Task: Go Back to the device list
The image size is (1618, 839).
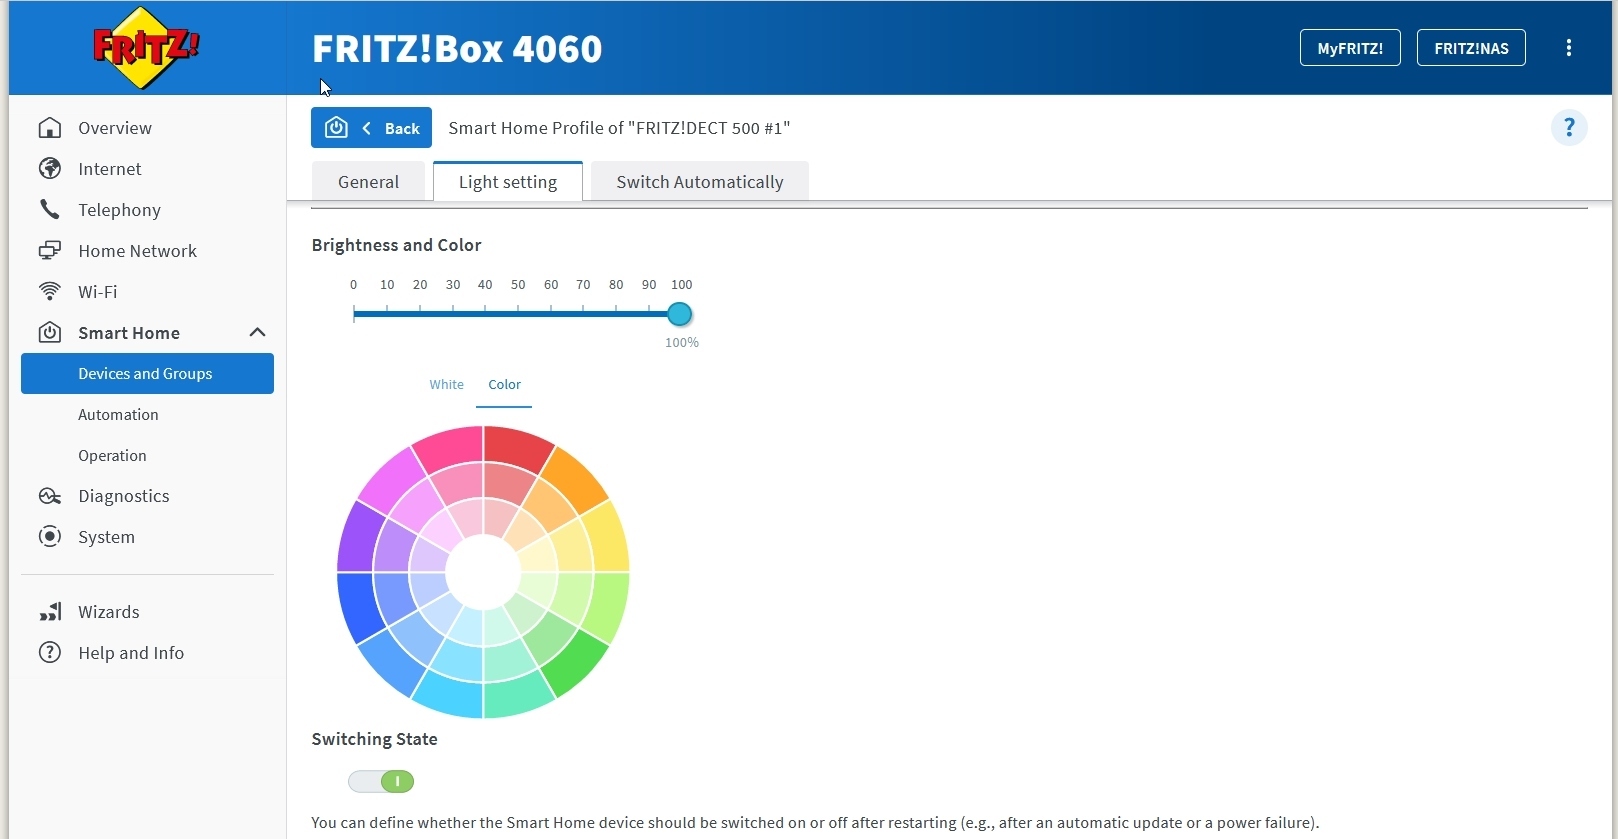Action: coord(372,128)
